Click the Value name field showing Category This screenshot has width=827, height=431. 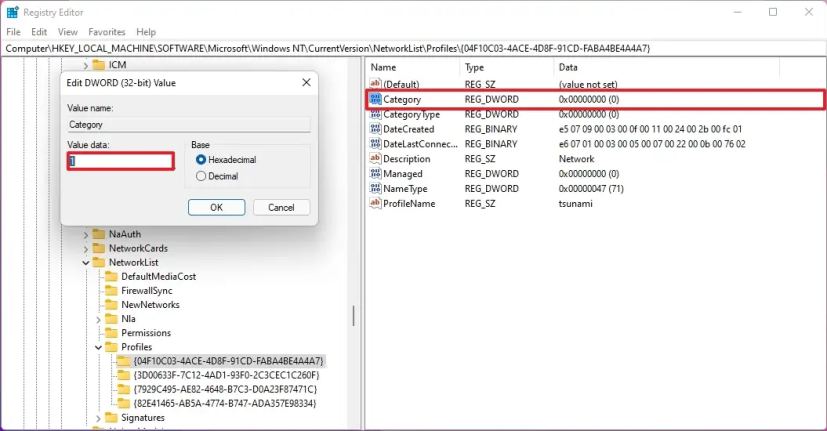point(188,124)
